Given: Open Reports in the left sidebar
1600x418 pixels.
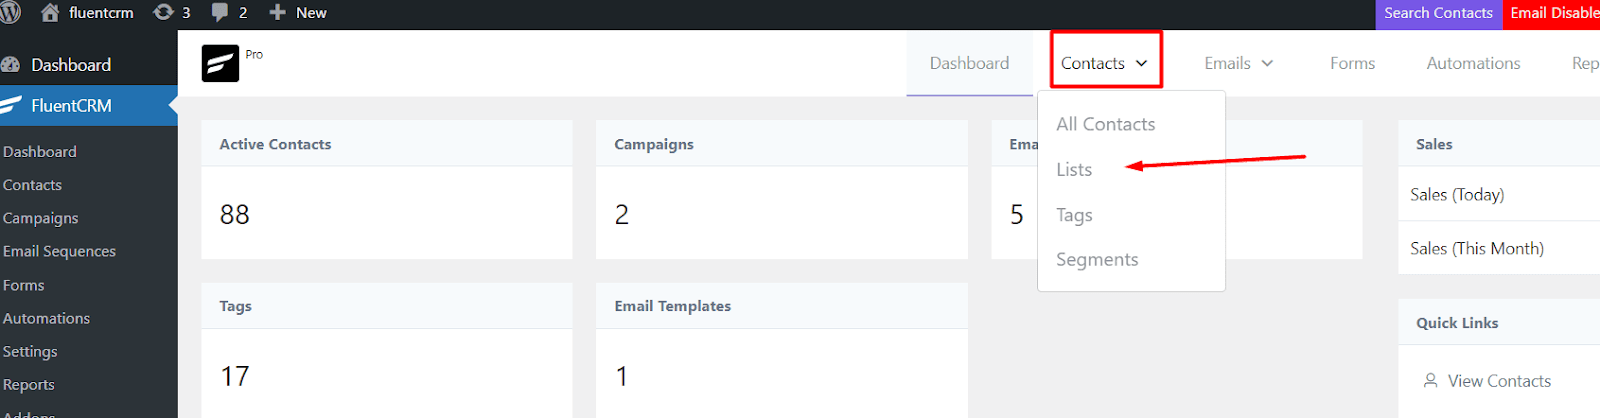Looking at the screenshot, I should [29, 384].
